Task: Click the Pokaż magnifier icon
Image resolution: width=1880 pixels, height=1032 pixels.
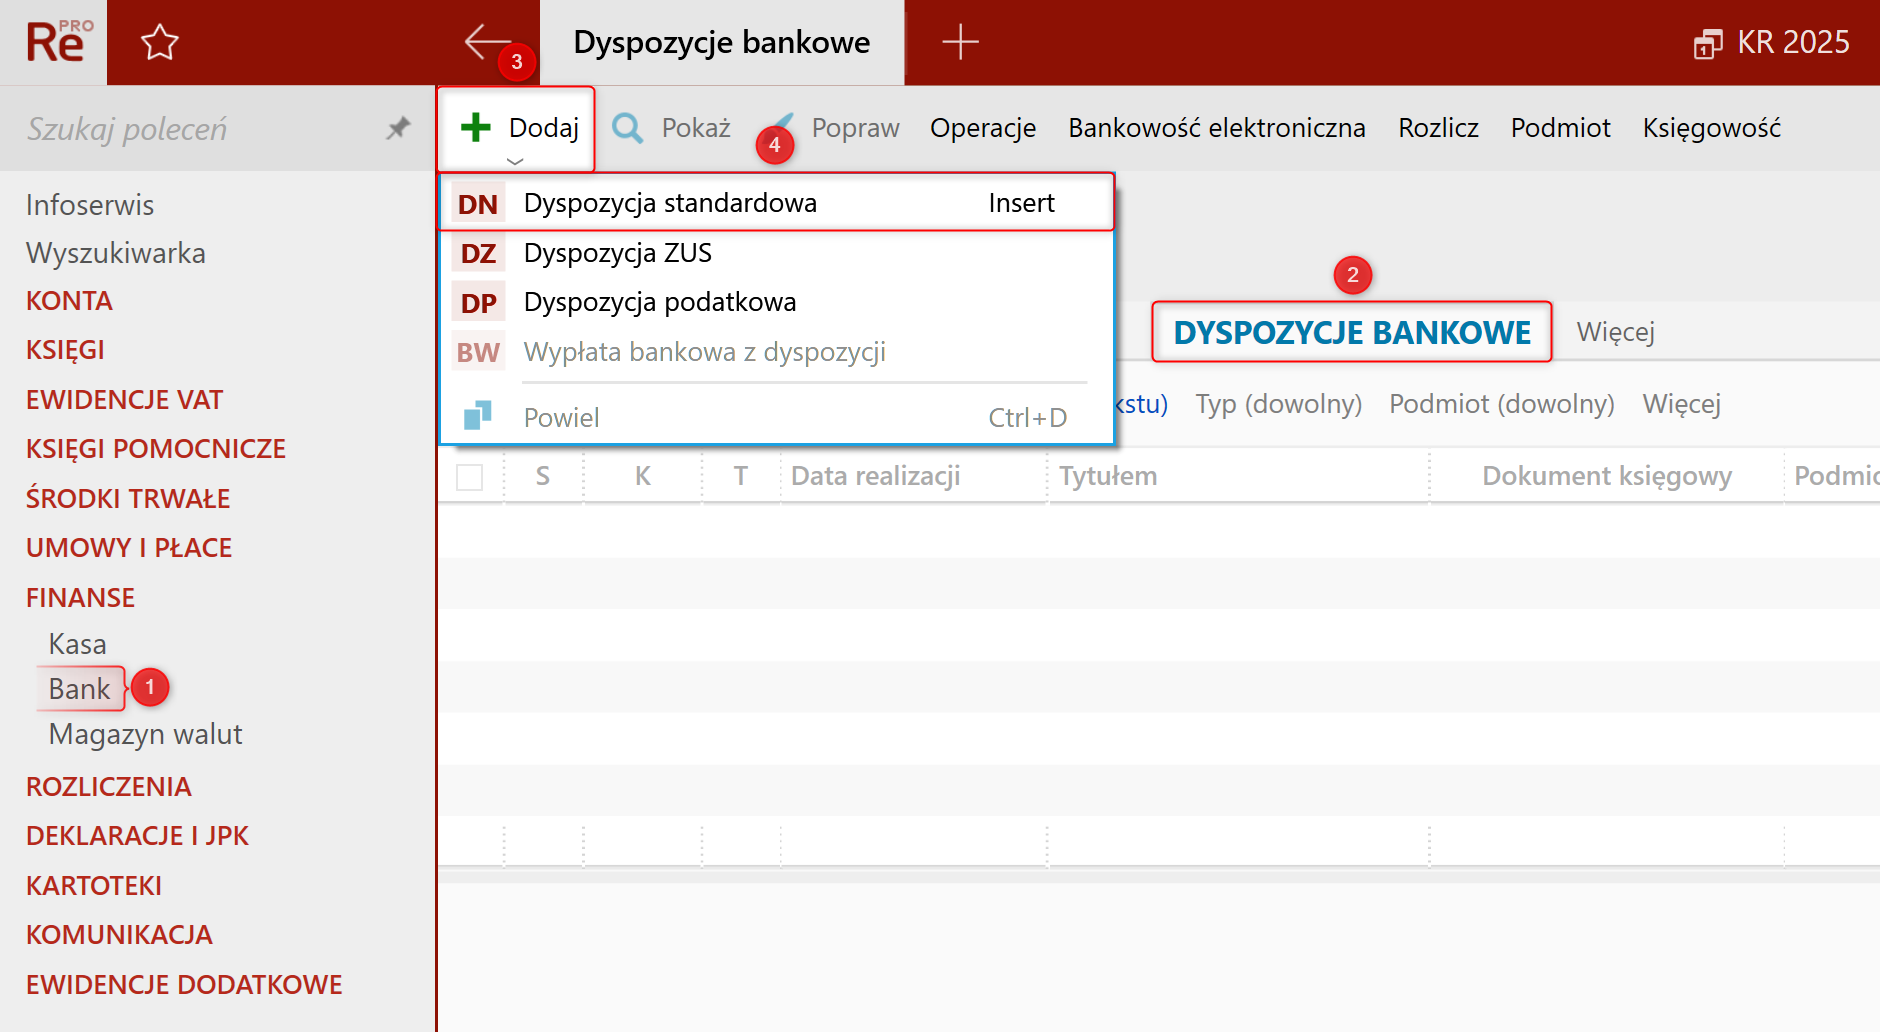Action: 627,128
